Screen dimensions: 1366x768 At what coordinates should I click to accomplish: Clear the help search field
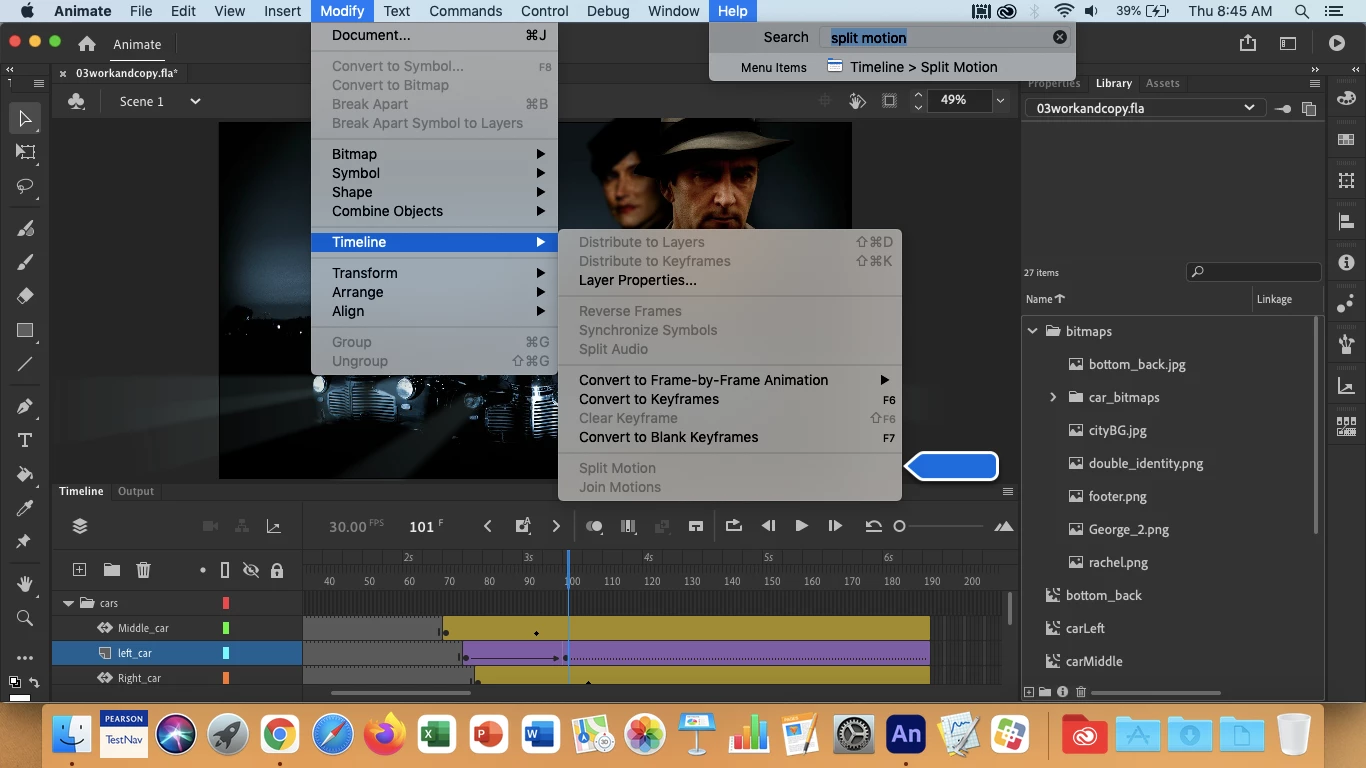[x=1059, y=37]
